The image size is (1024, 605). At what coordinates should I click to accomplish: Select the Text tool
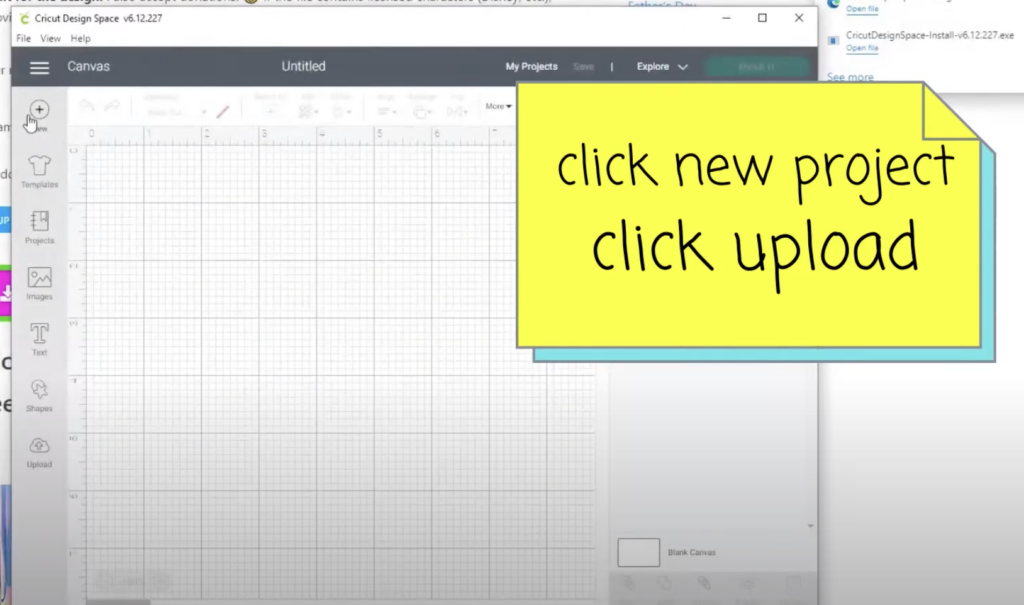point(40,336)
